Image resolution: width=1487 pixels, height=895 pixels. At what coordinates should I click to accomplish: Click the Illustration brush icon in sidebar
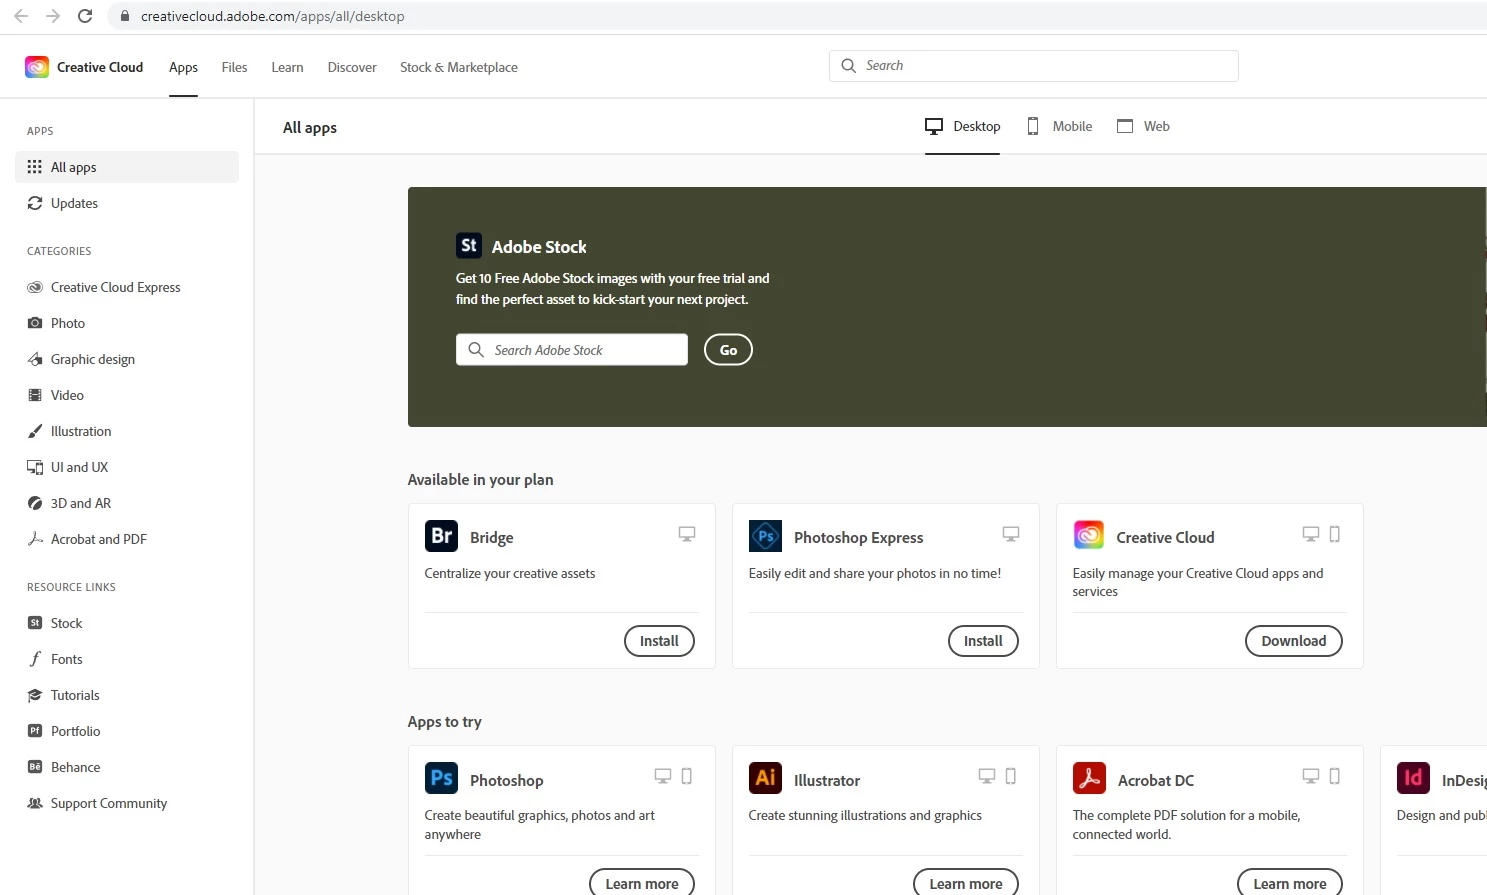coord(35,431)
